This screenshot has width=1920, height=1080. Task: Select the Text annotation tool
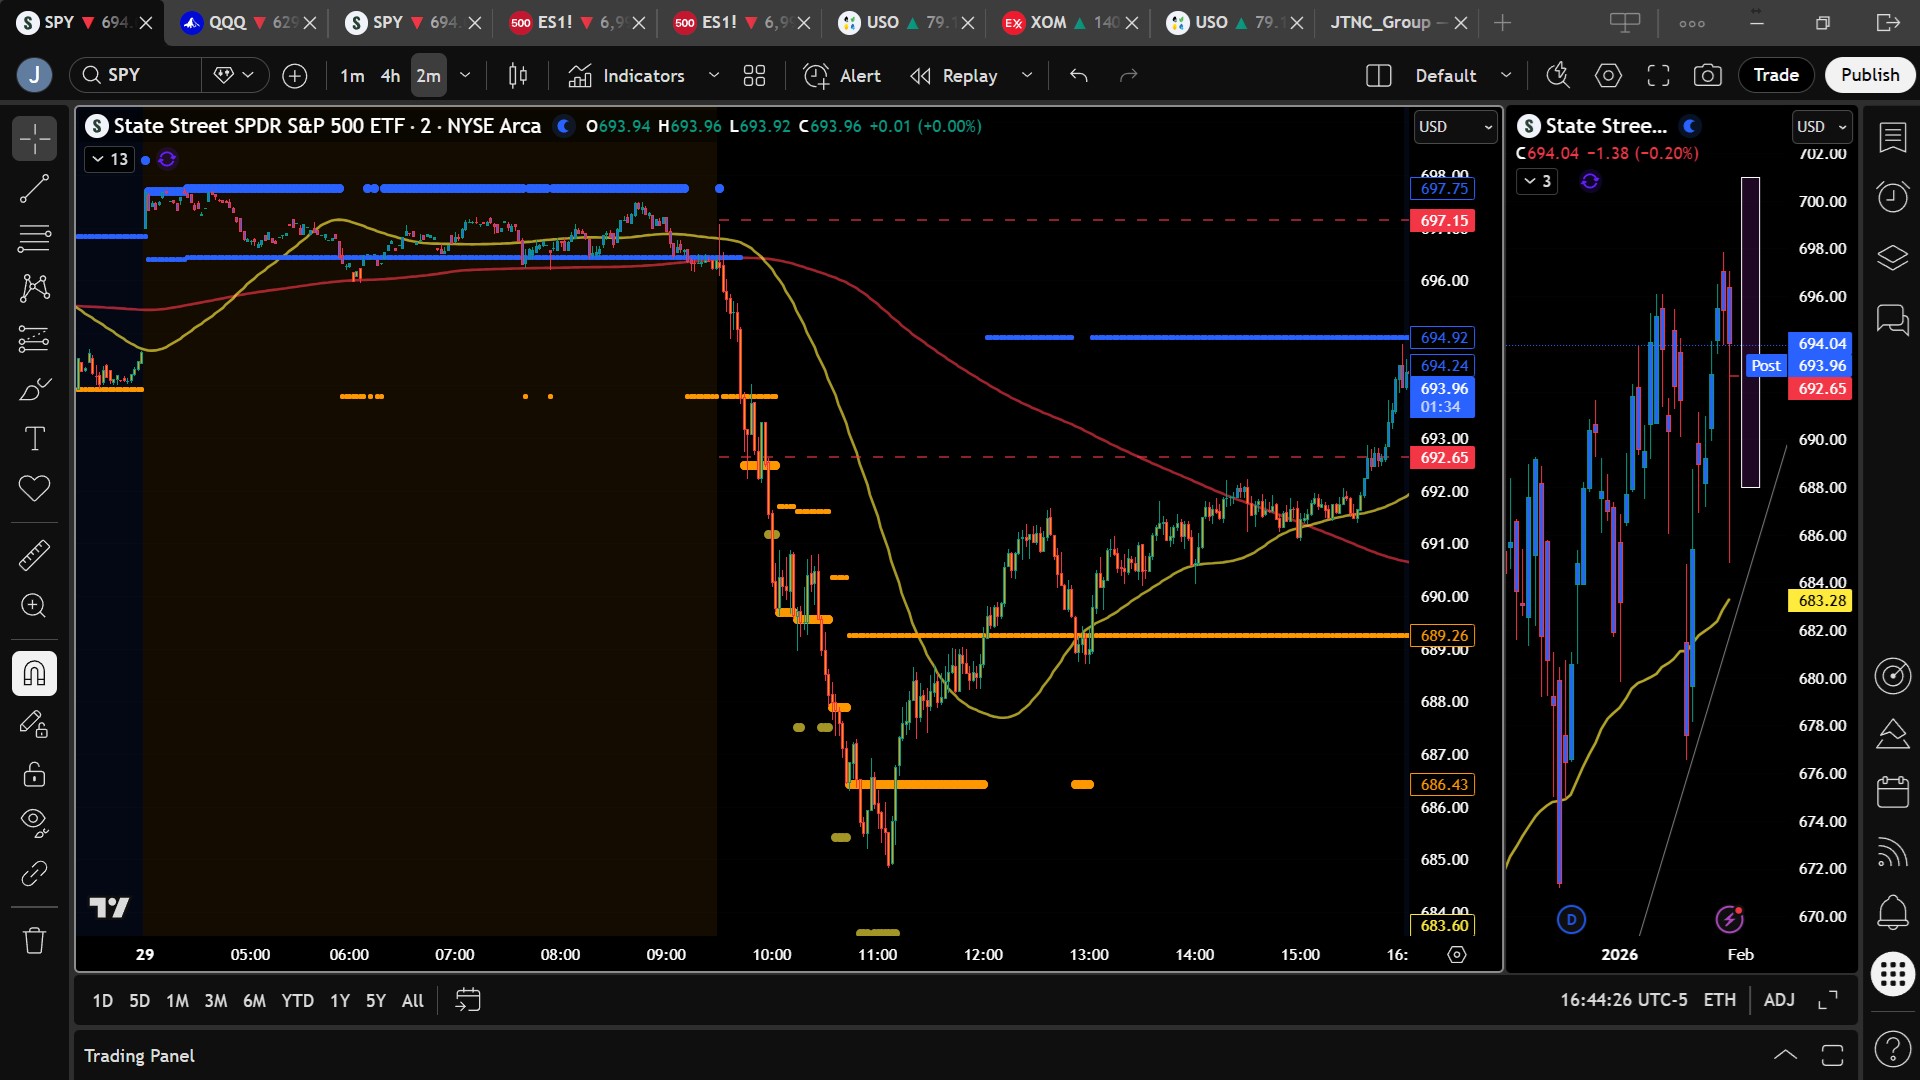tap(34, 438)
